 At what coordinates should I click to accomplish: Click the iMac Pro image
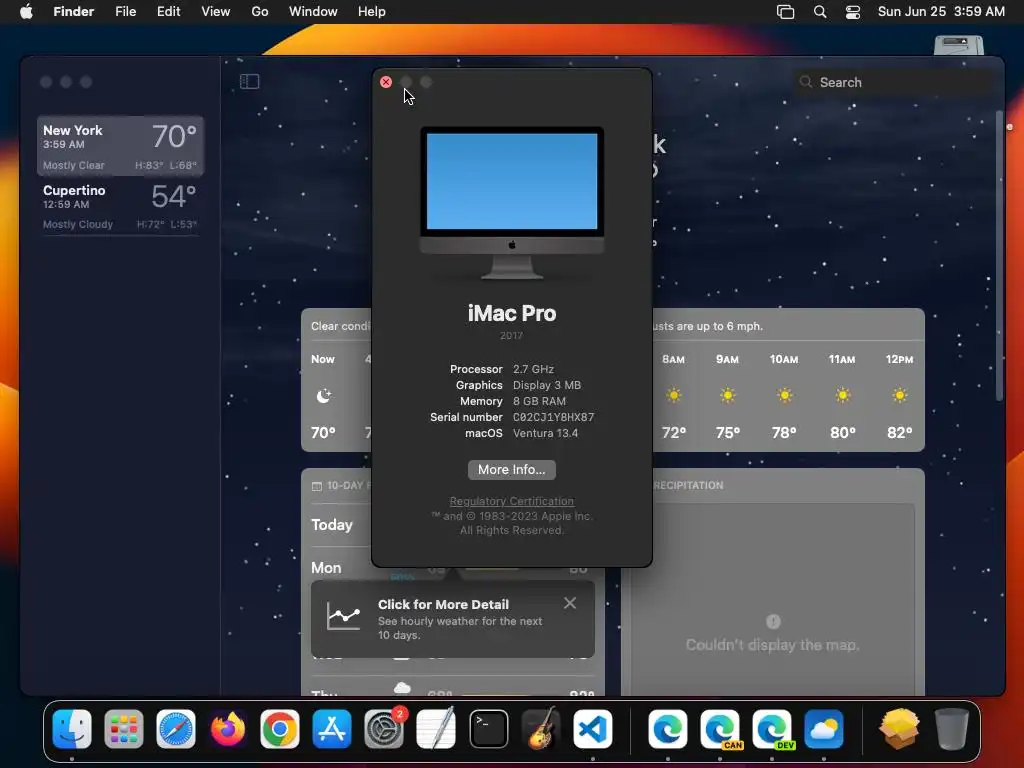(512, 203)
